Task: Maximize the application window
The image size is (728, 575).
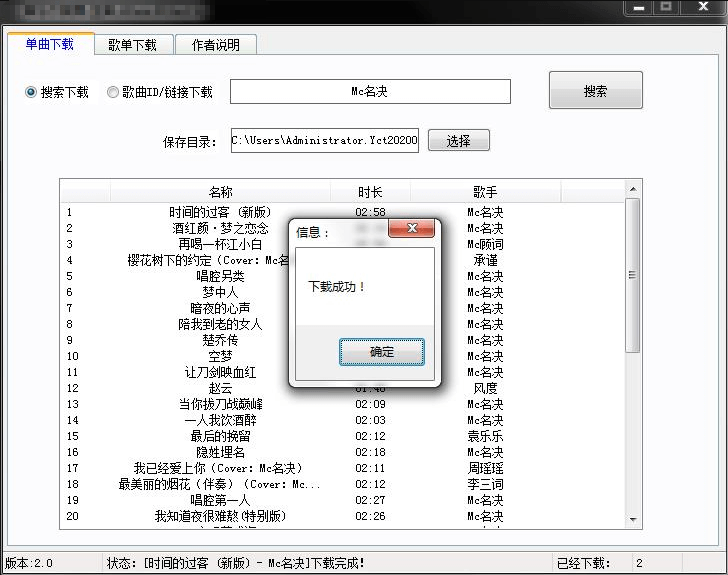Action: tap(667, 7)
